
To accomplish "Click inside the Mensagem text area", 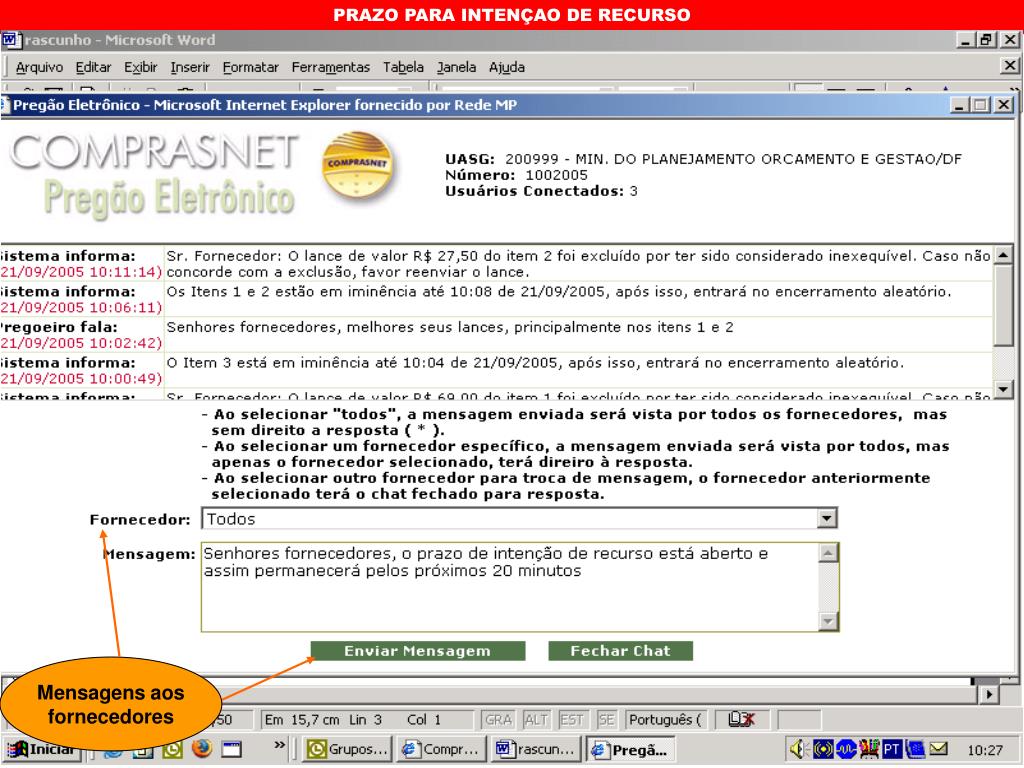I will pyautogui.click(x=509, y=586).
